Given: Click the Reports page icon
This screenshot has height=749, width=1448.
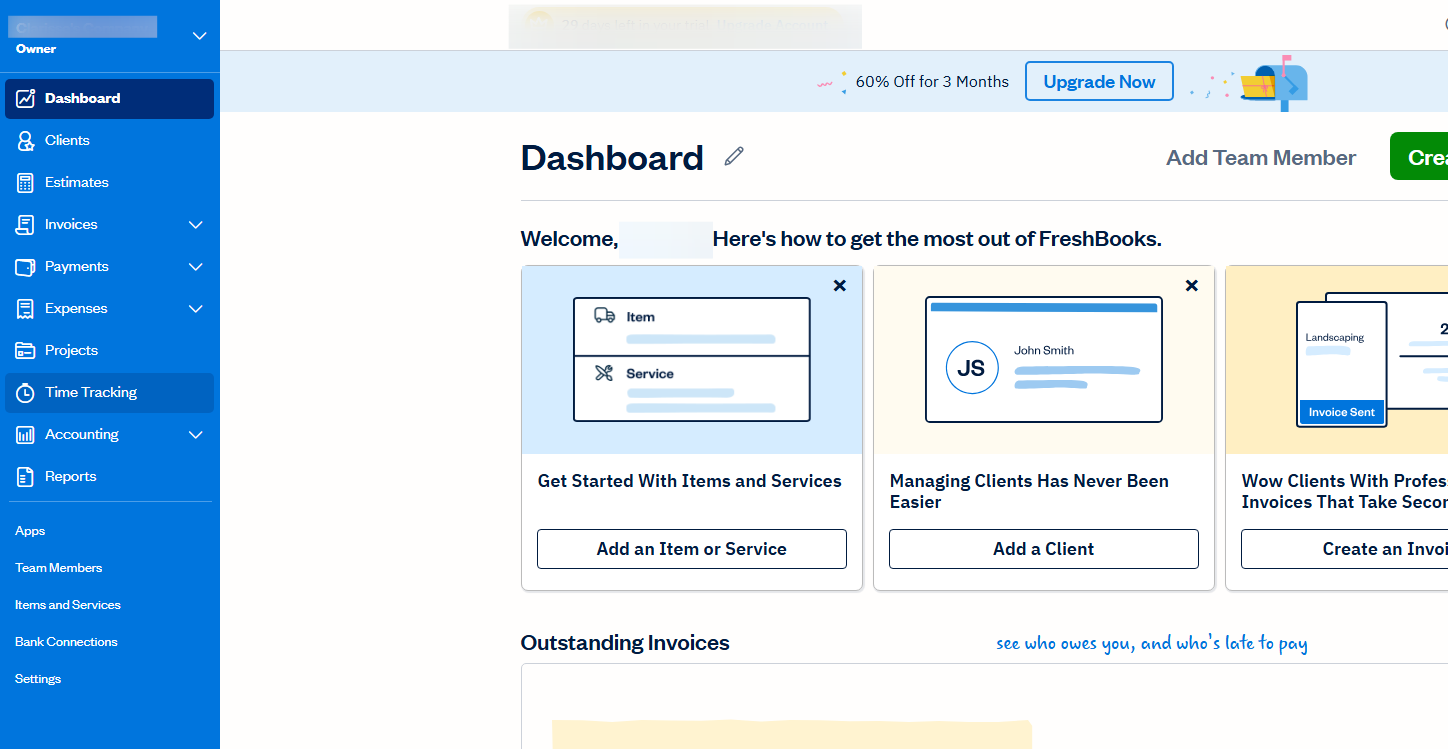Looking at the screenshot, I should pyautogui.click(x=26, y=476).
